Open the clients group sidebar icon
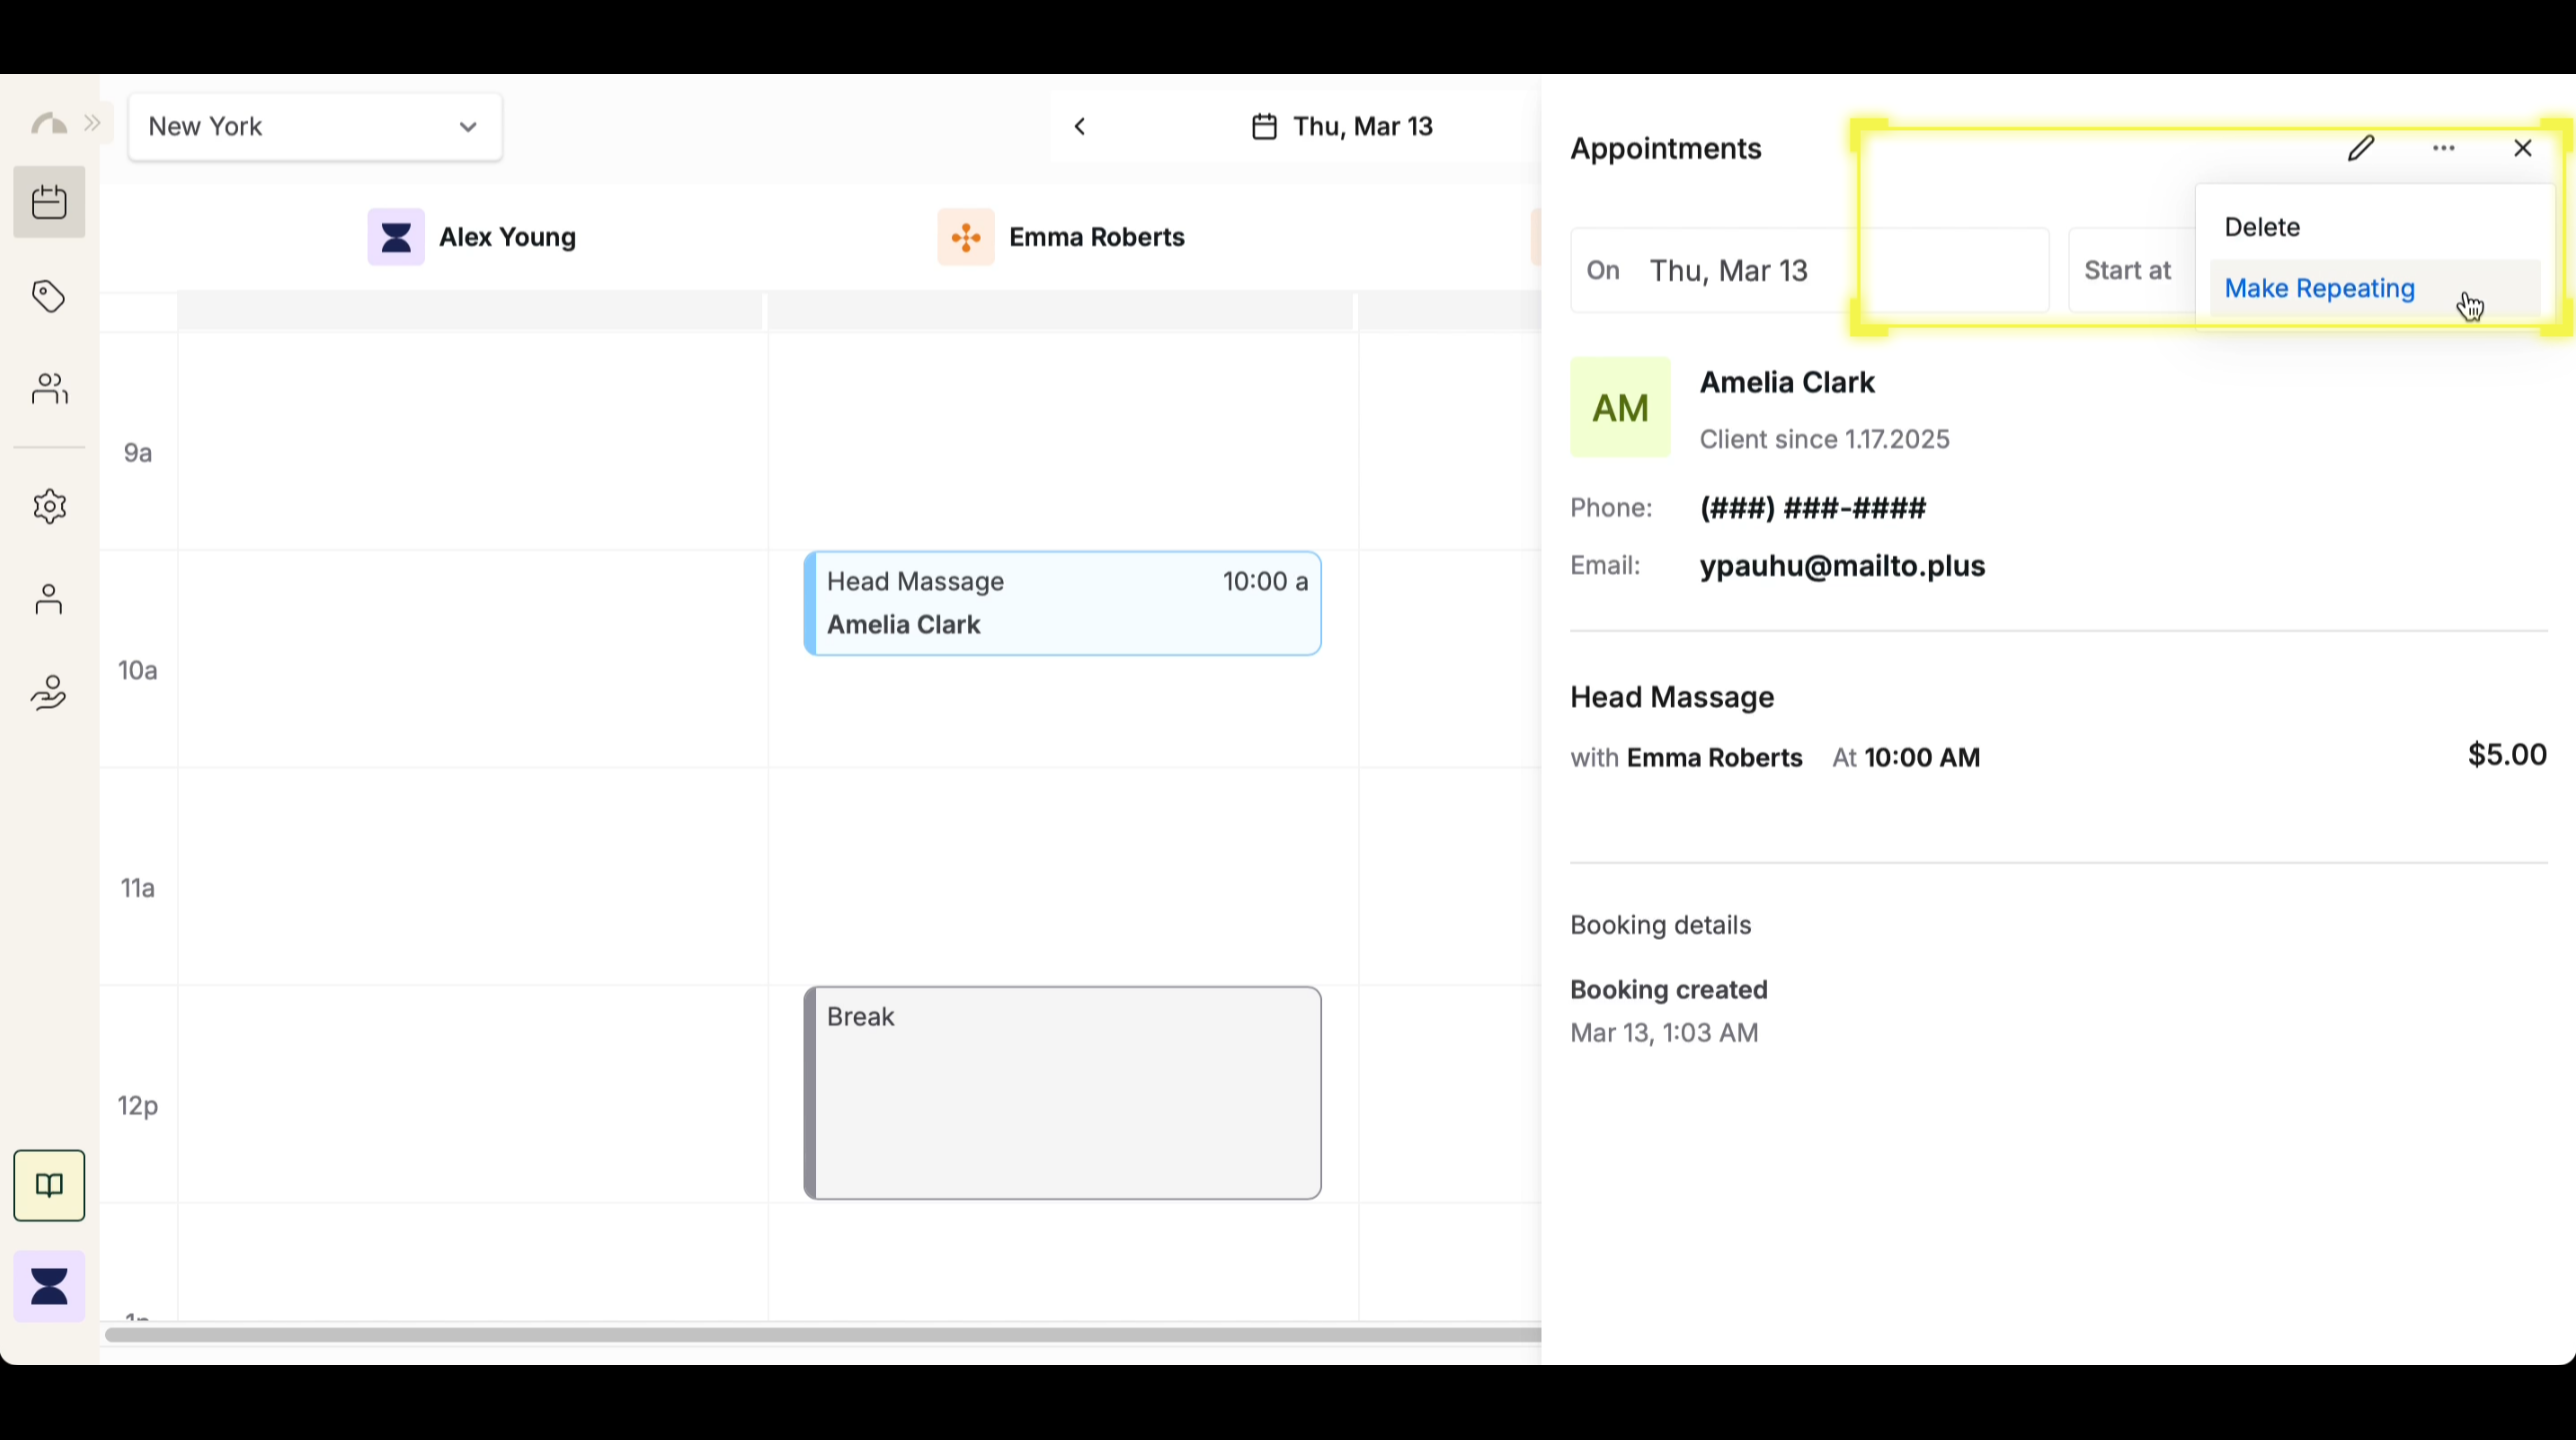The height and width of the screenshot is (1440, 2576). pyautogui.click(x=49, y=389)
